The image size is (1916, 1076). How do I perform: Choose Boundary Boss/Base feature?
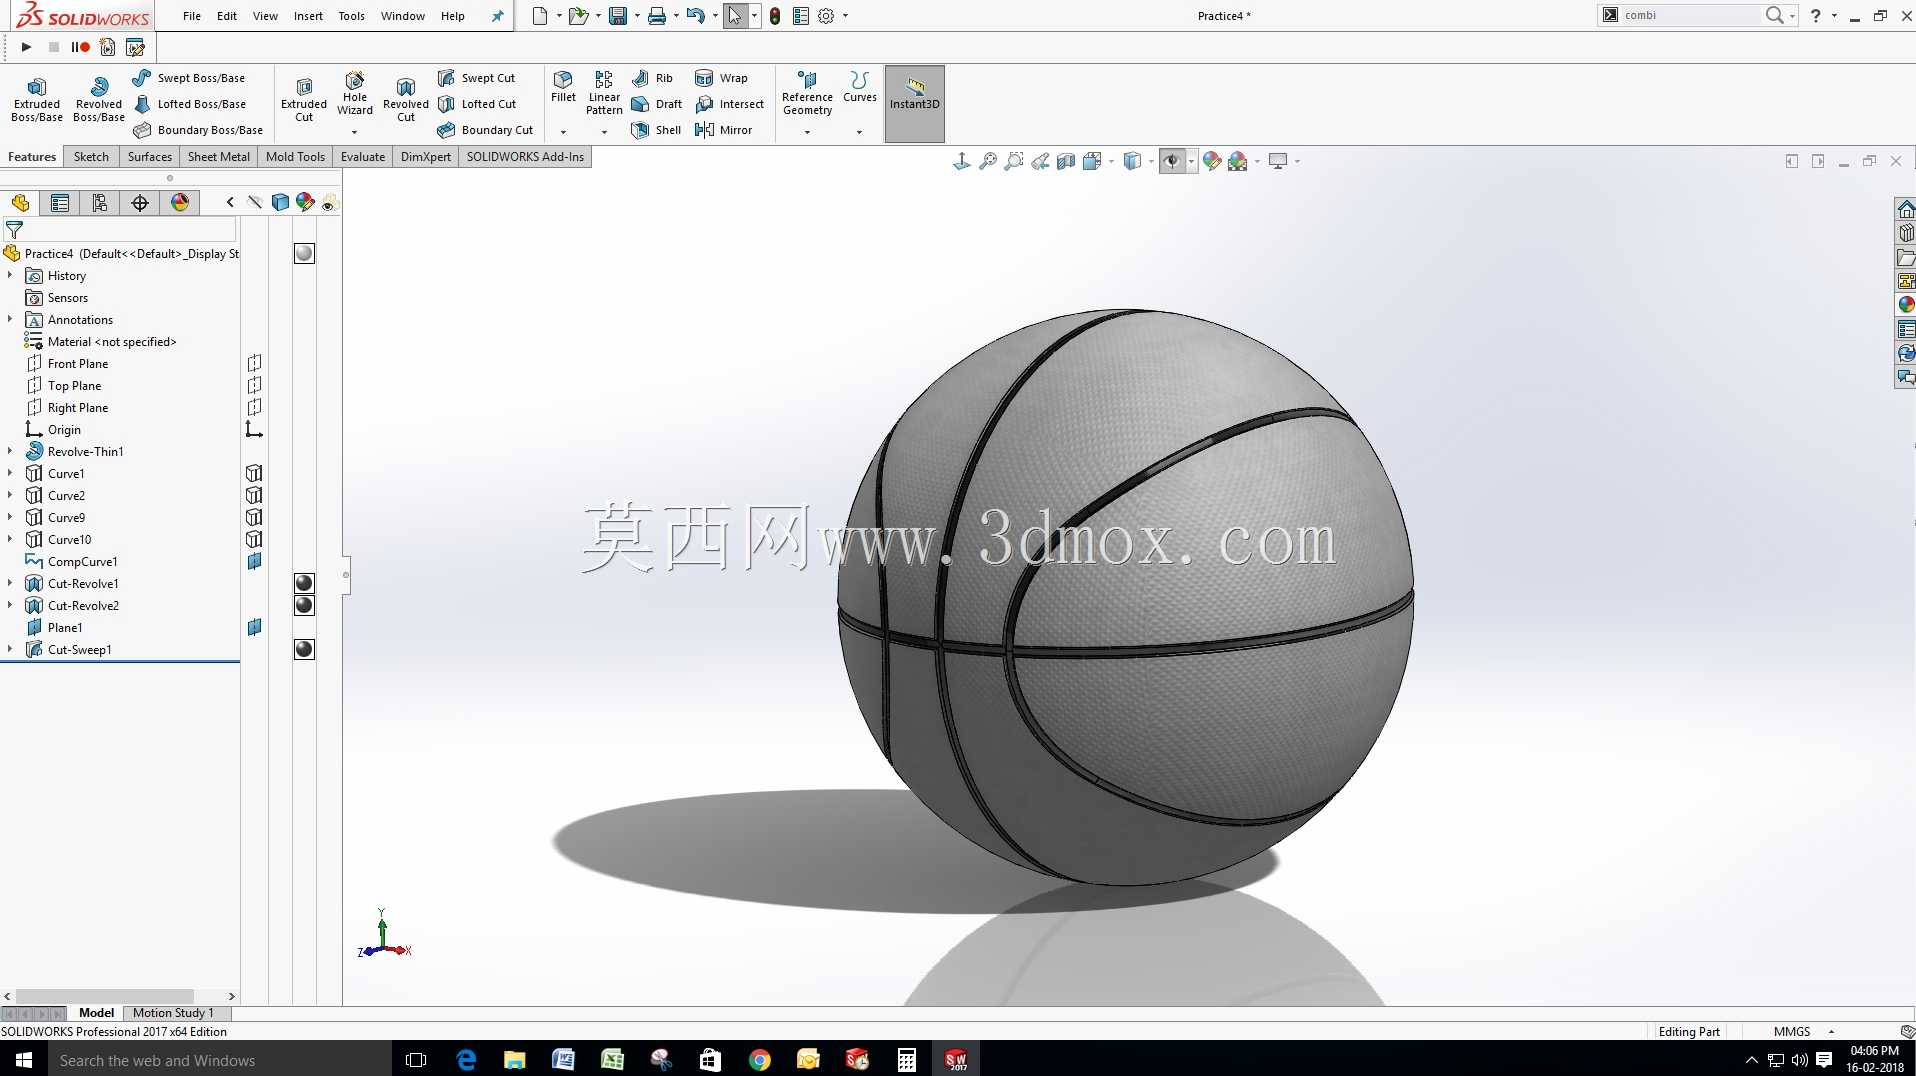[198, 130]
